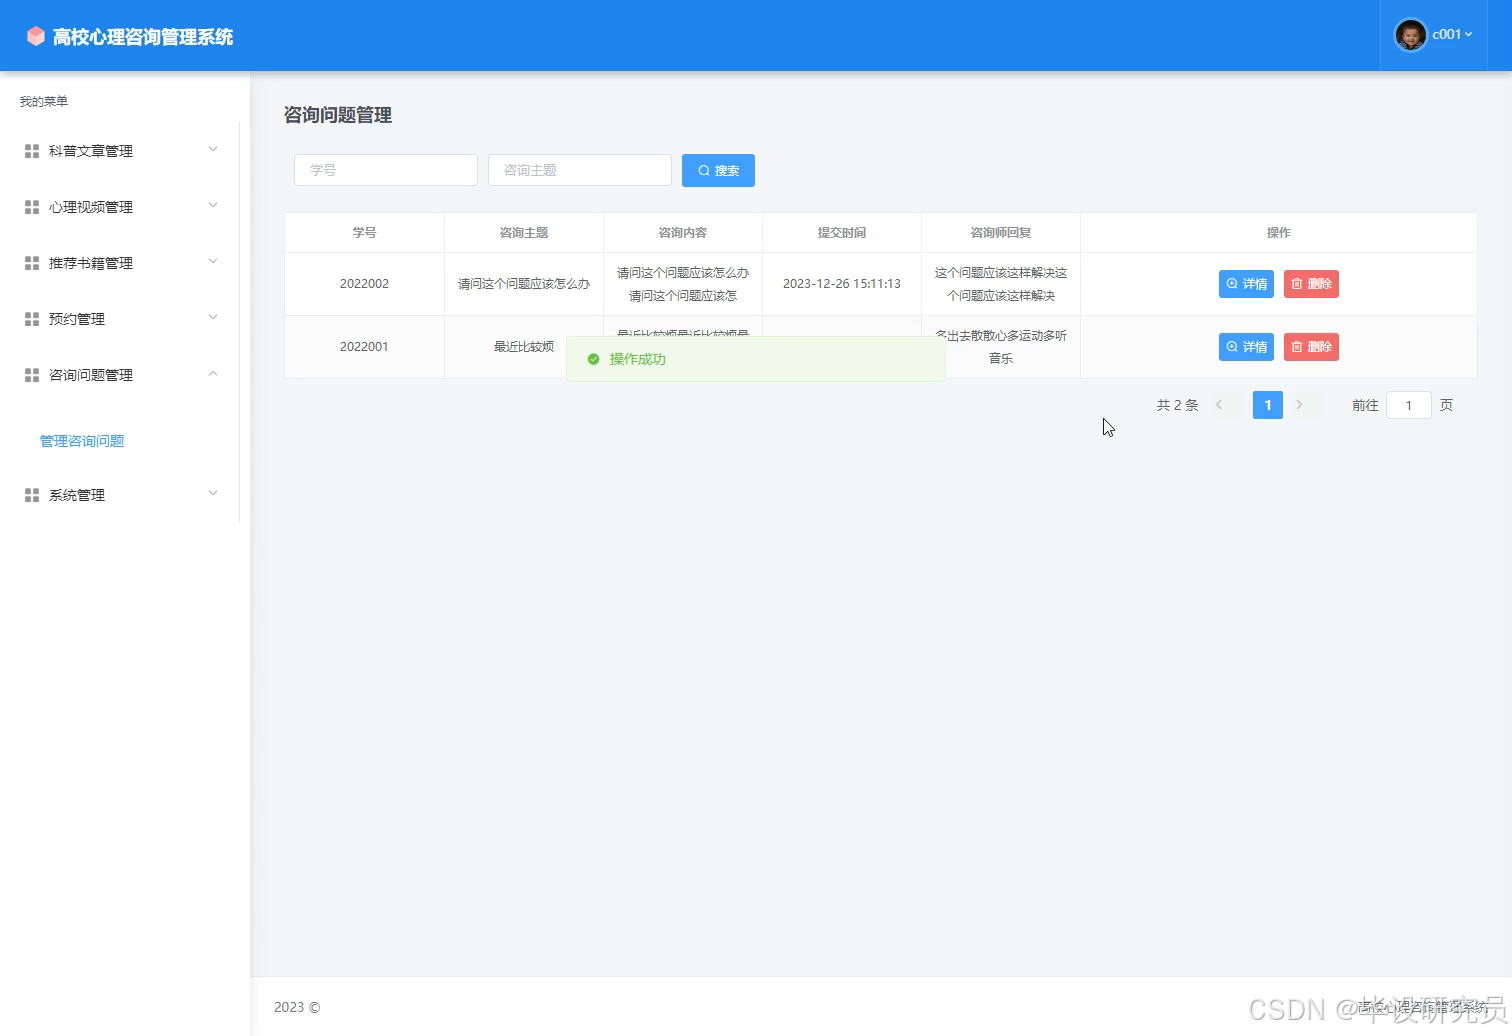Click cell 2022002 in the table
This screenshot has height=1036, width=1512.
pyautogui.click(x=364, y=284)
